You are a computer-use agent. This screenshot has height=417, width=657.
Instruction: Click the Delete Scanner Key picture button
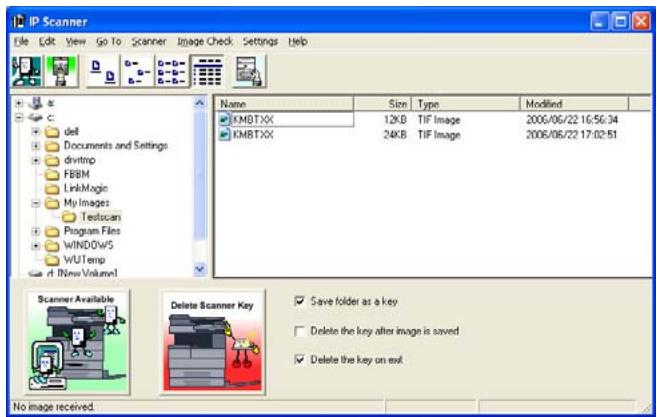(212, 342)
